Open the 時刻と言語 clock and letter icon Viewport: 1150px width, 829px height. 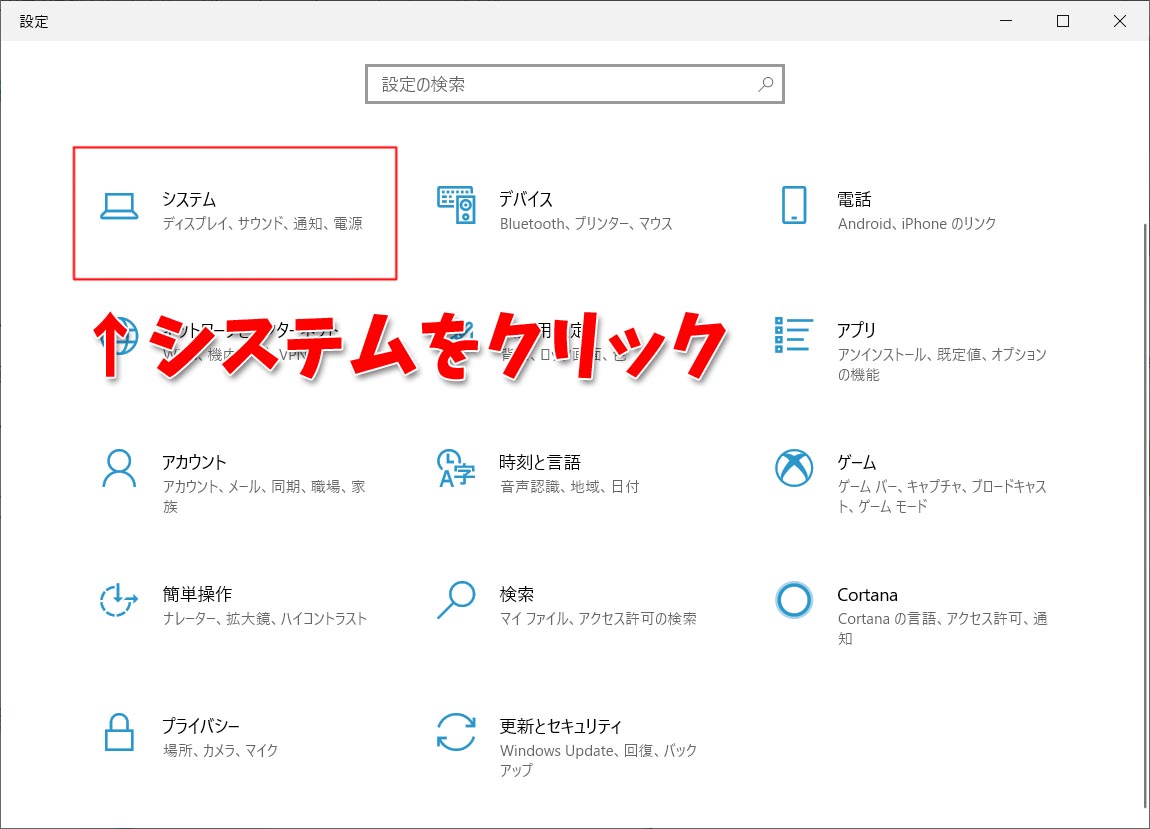click(x=456, y=468)
